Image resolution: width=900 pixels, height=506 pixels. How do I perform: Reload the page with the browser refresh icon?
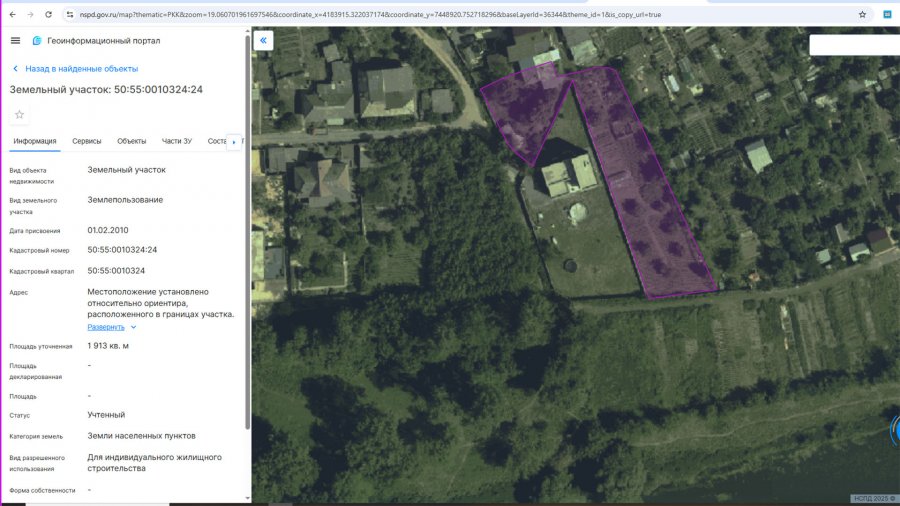pyautogui.click(x=49, y=15)
